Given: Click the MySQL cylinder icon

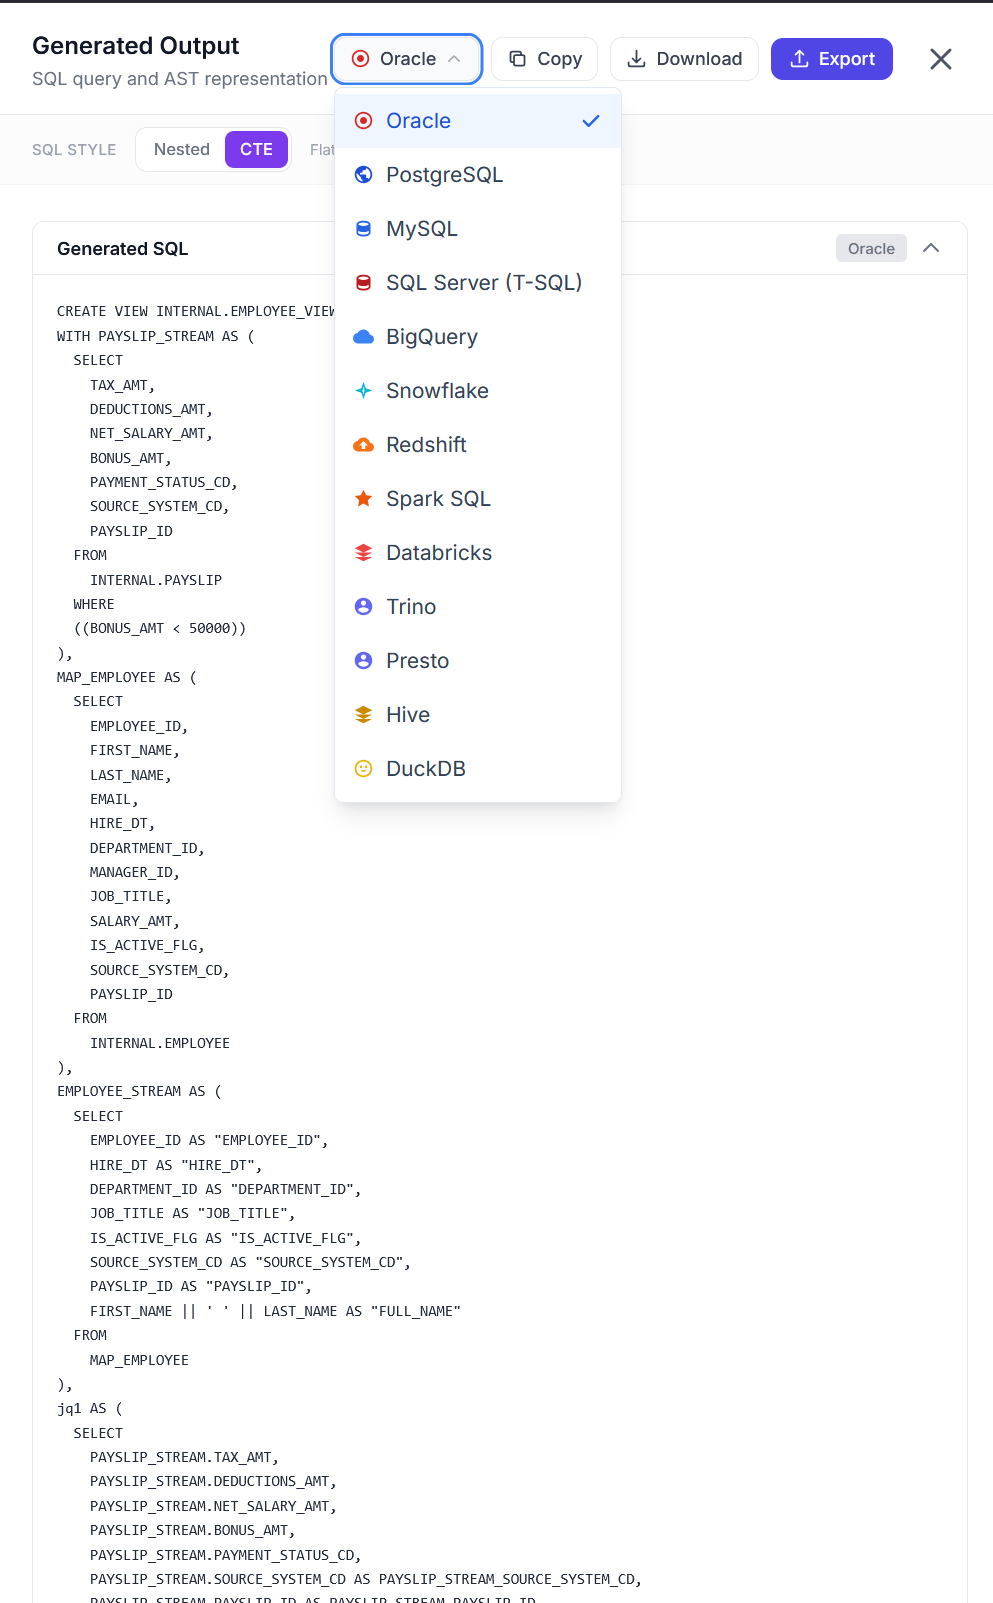Looking at the screenshot, I should (x=364, y=229).
